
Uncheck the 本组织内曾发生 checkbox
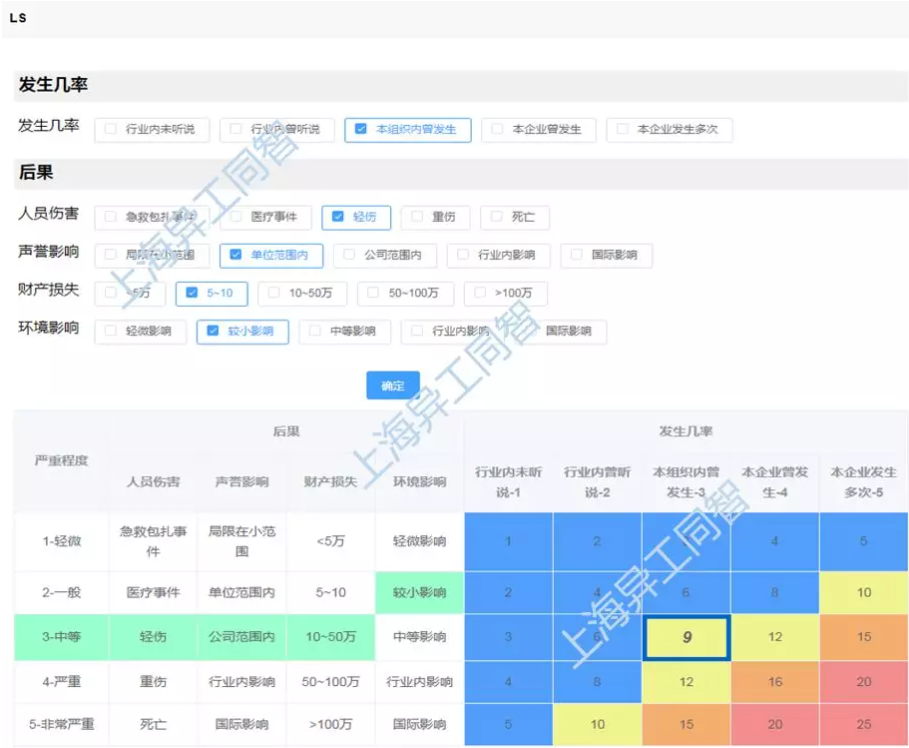[361, 130]
